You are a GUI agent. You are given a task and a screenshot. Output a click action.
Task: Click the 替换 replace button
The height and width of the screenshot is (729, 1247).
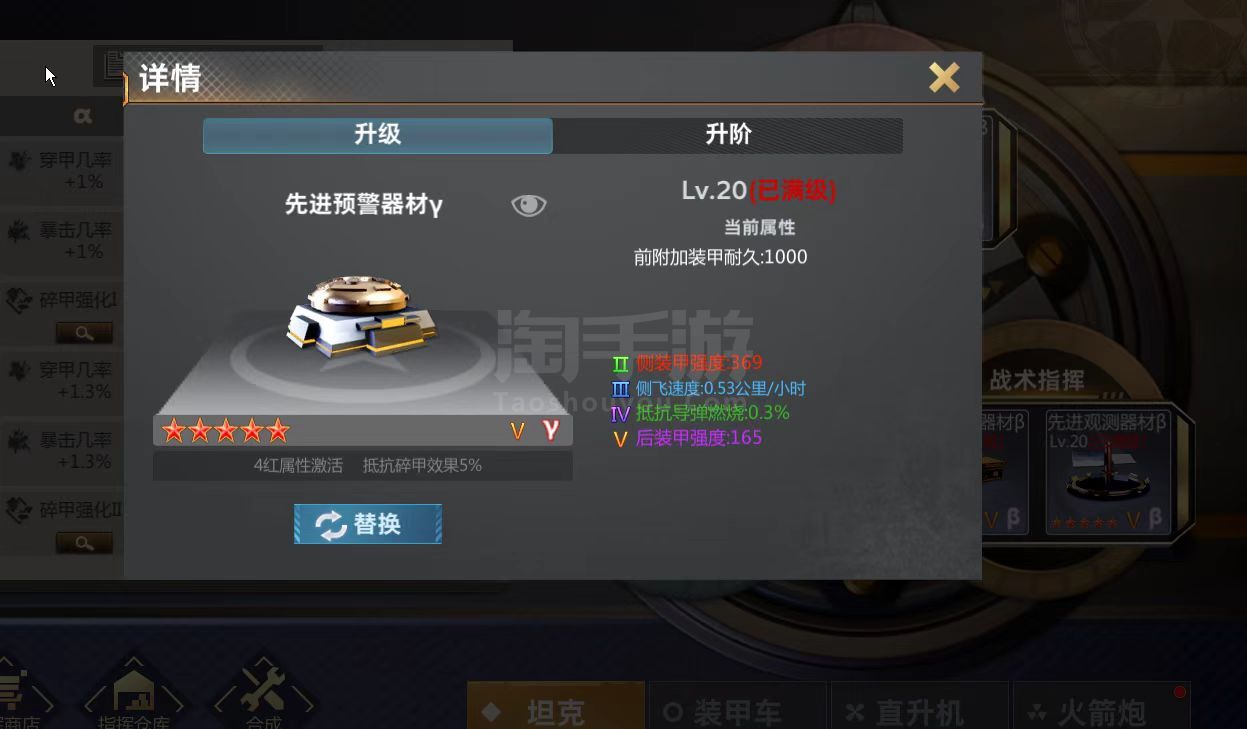click(x=368, y=524)
